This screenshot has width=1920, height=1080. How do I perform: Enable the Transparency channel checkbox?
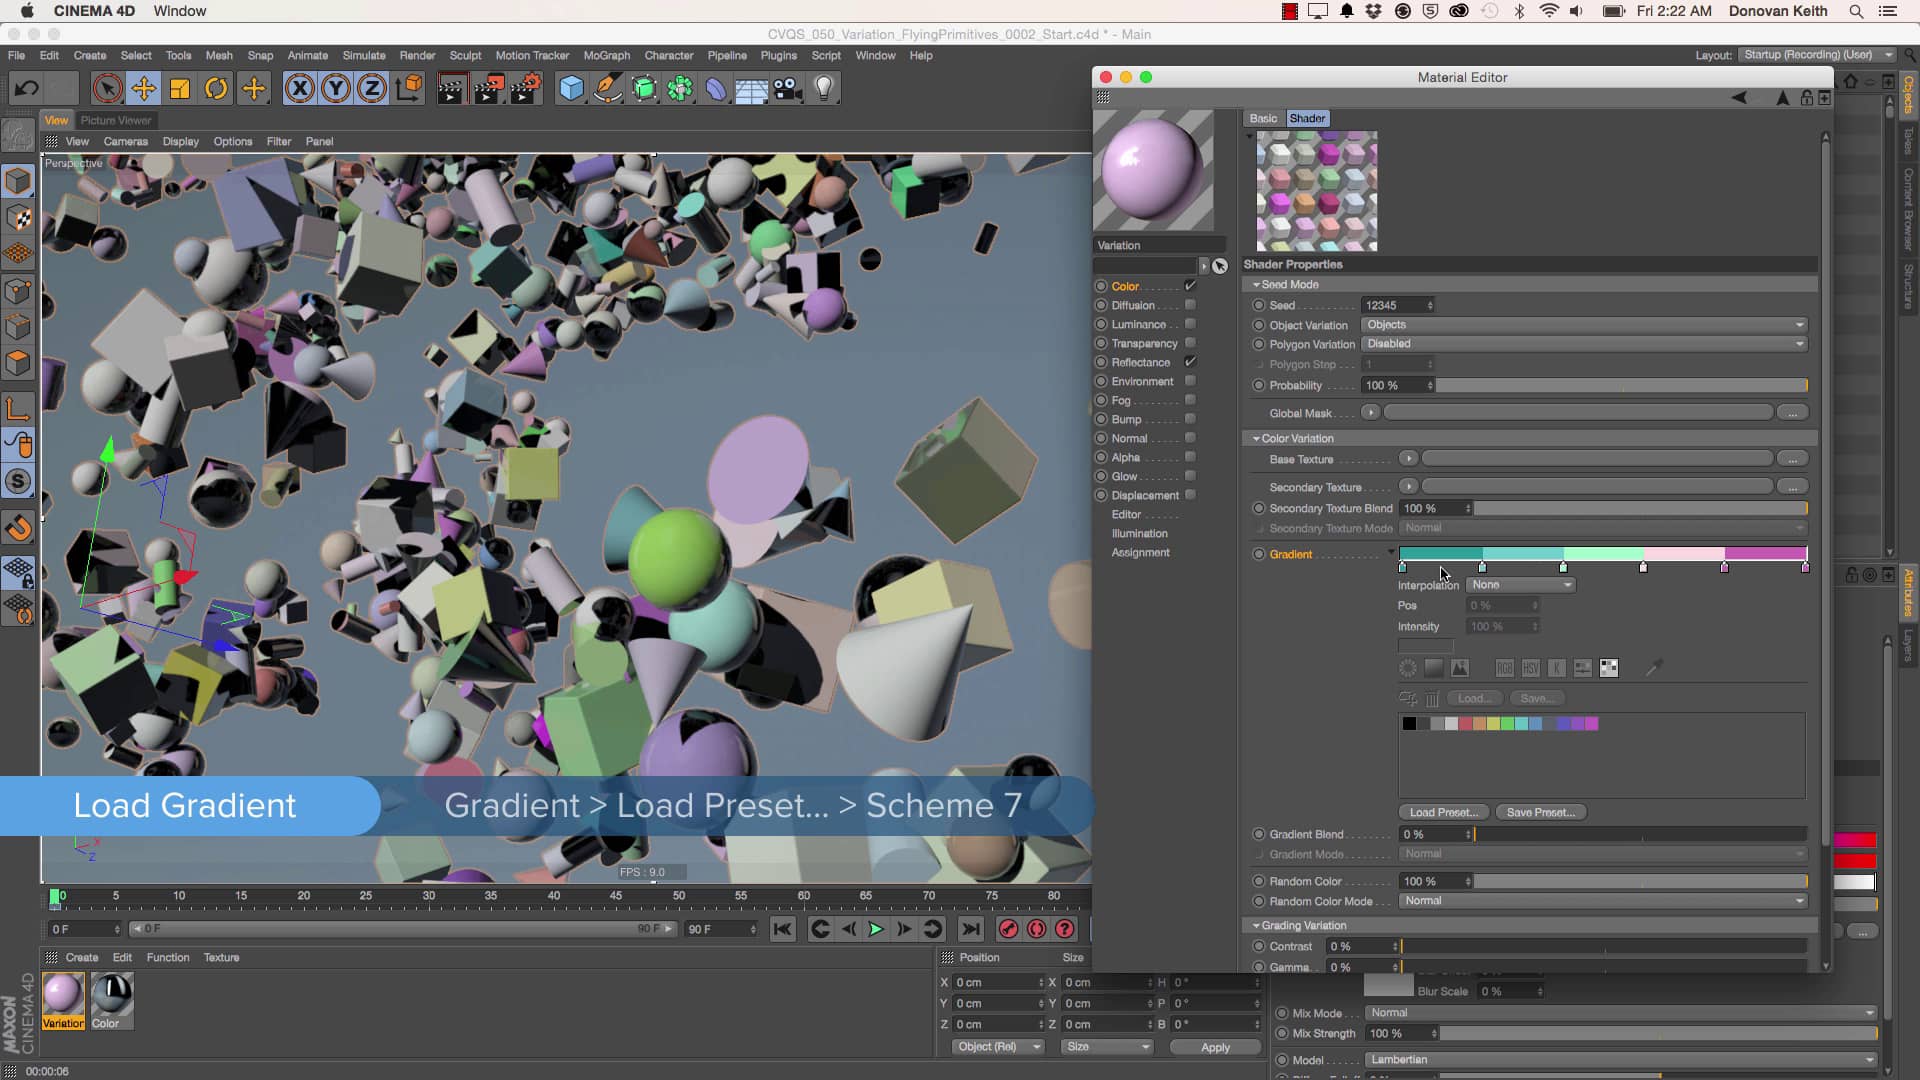pos(1190,343)
